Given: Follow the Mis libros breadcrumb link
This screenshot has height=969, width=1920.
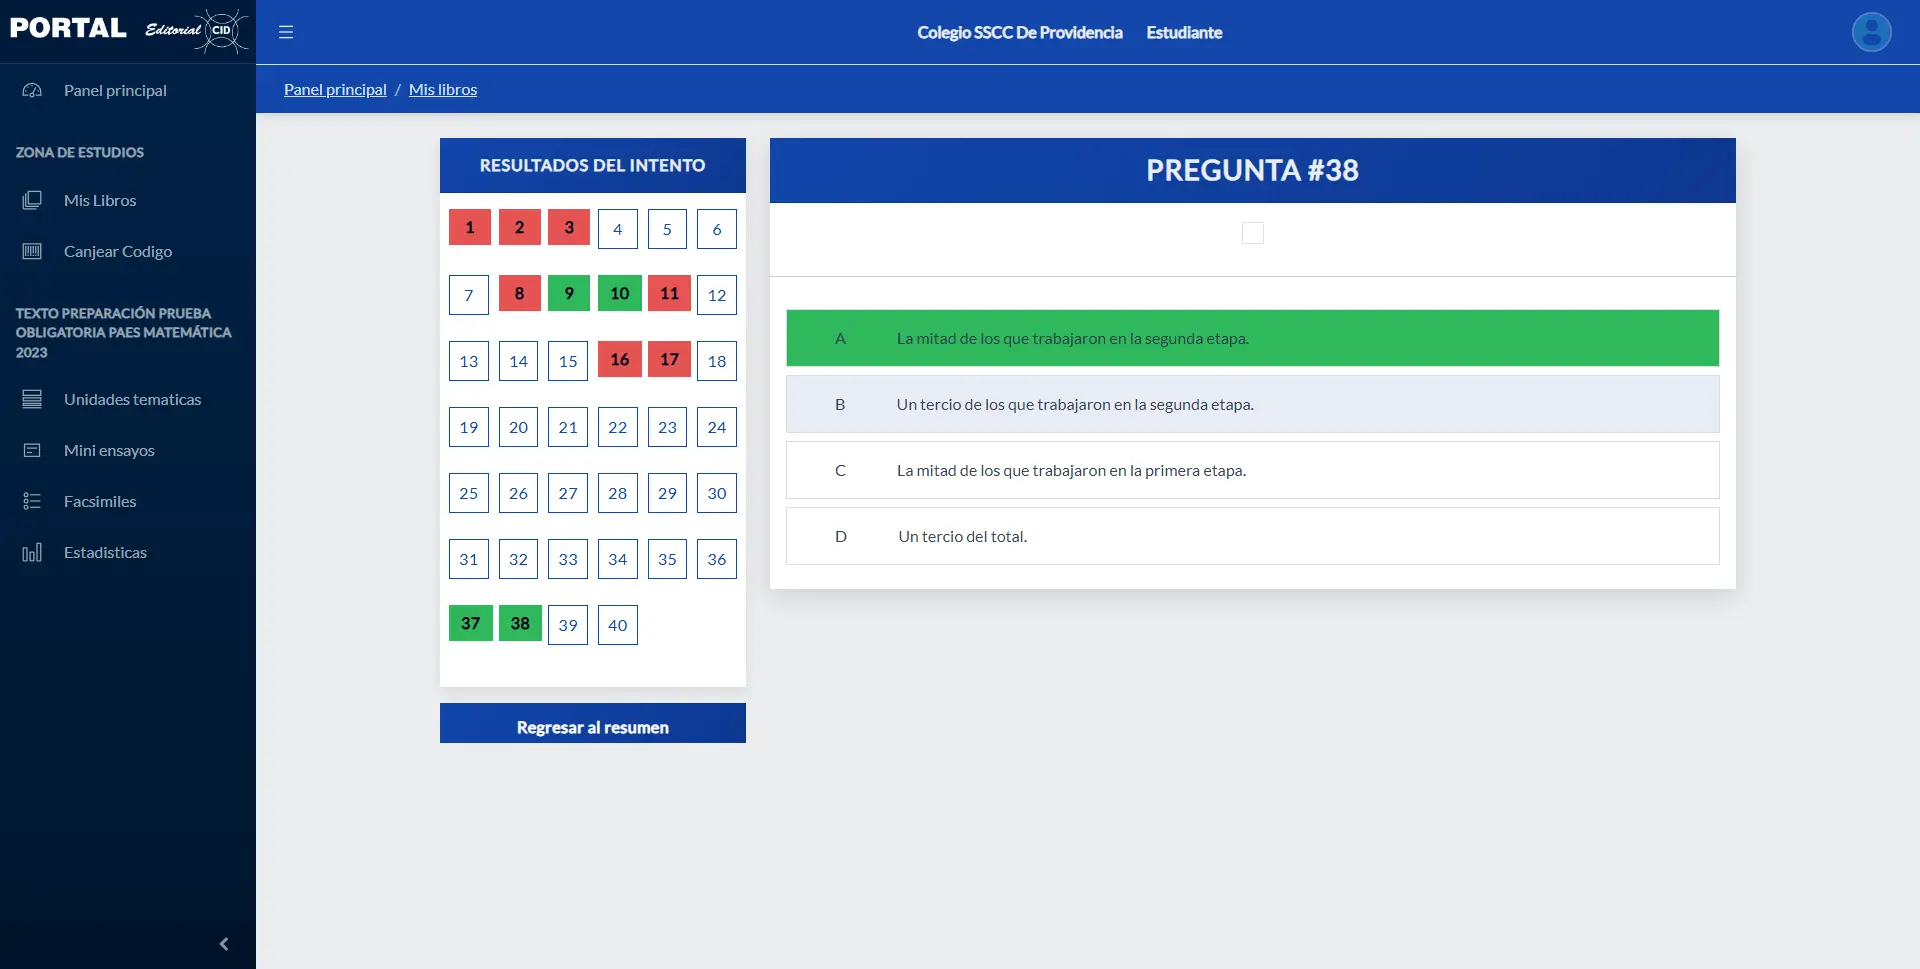Looking at the screenshot, I should 442,89.
